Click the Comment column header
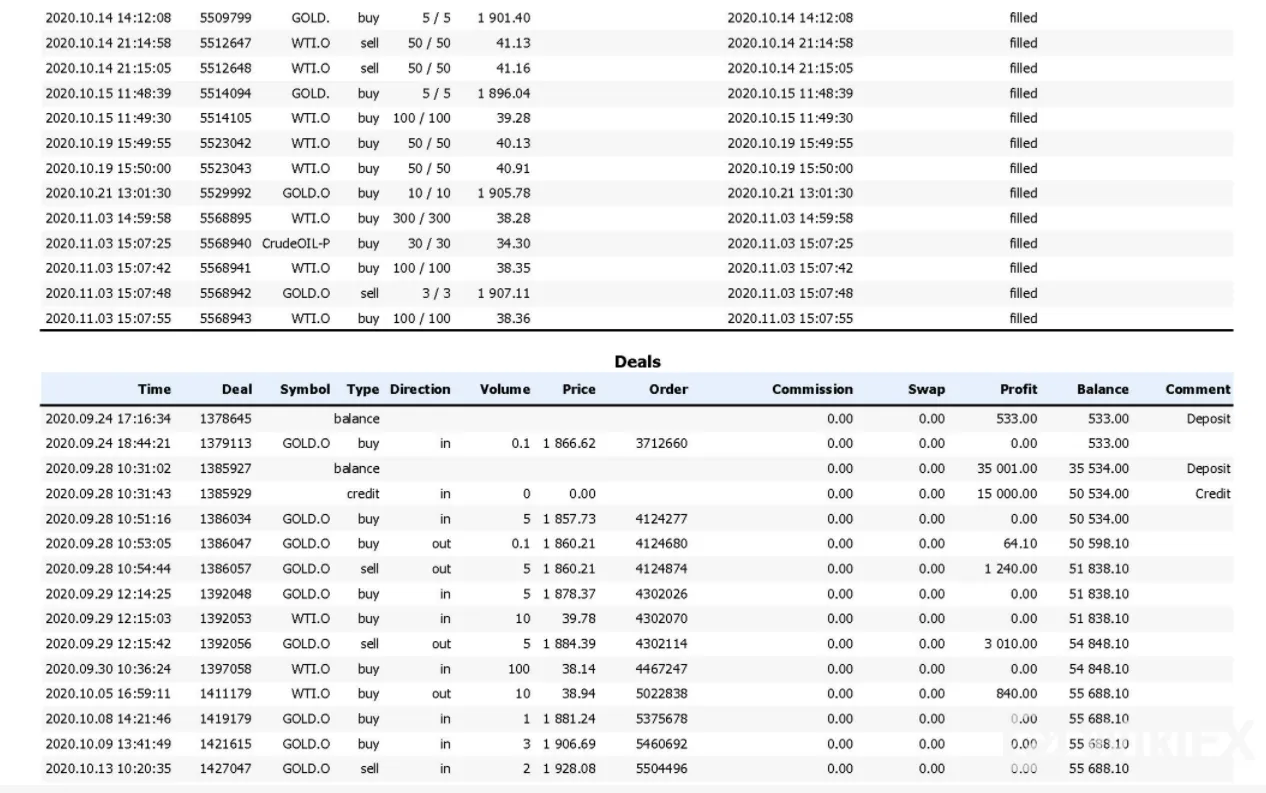Screen dimensions: 1266x793 coord(1198,389)
